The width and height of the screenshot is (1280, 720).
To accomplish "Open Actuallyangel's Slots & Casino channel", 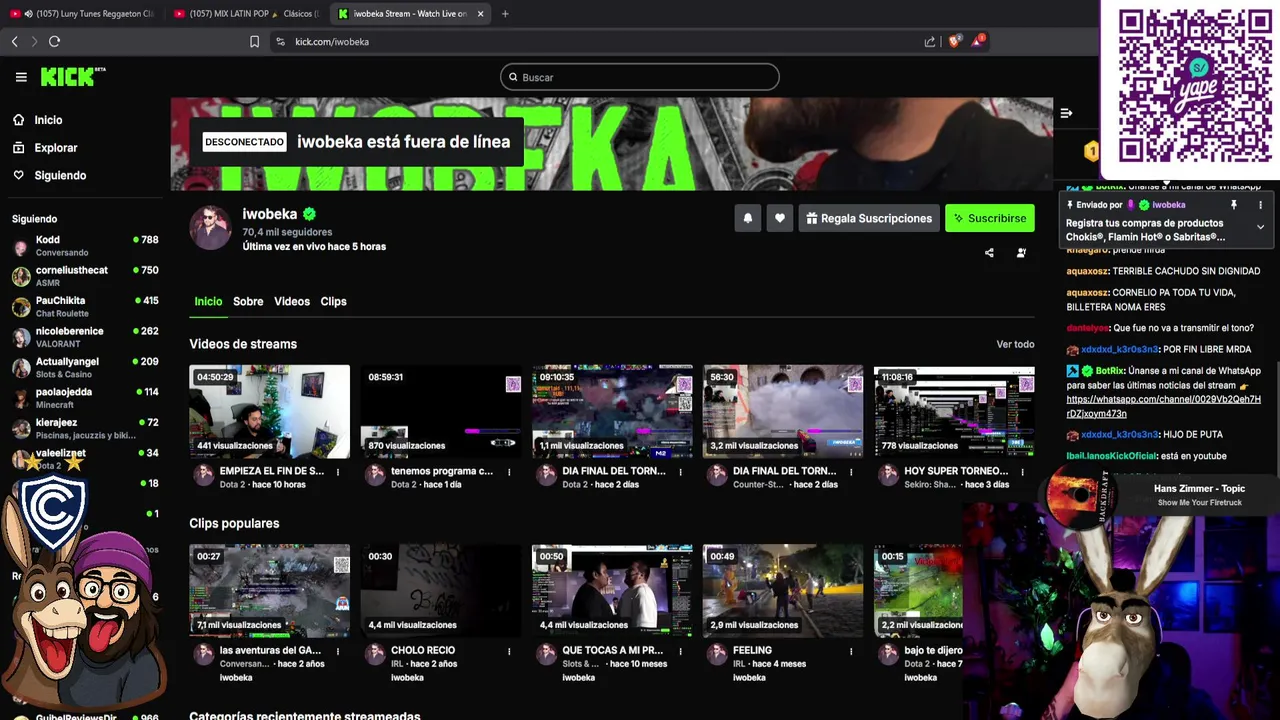I will pos(85,367).
